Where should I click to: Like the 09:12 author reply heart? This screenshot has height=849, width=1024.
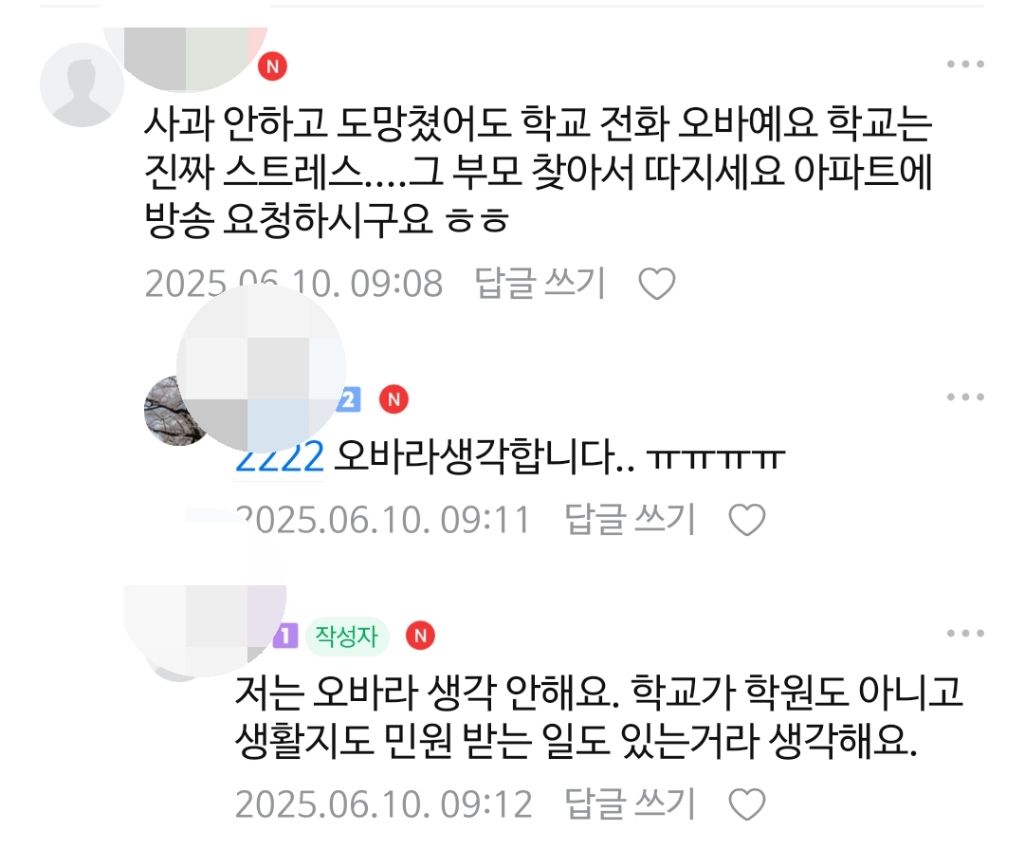(746, 805)
